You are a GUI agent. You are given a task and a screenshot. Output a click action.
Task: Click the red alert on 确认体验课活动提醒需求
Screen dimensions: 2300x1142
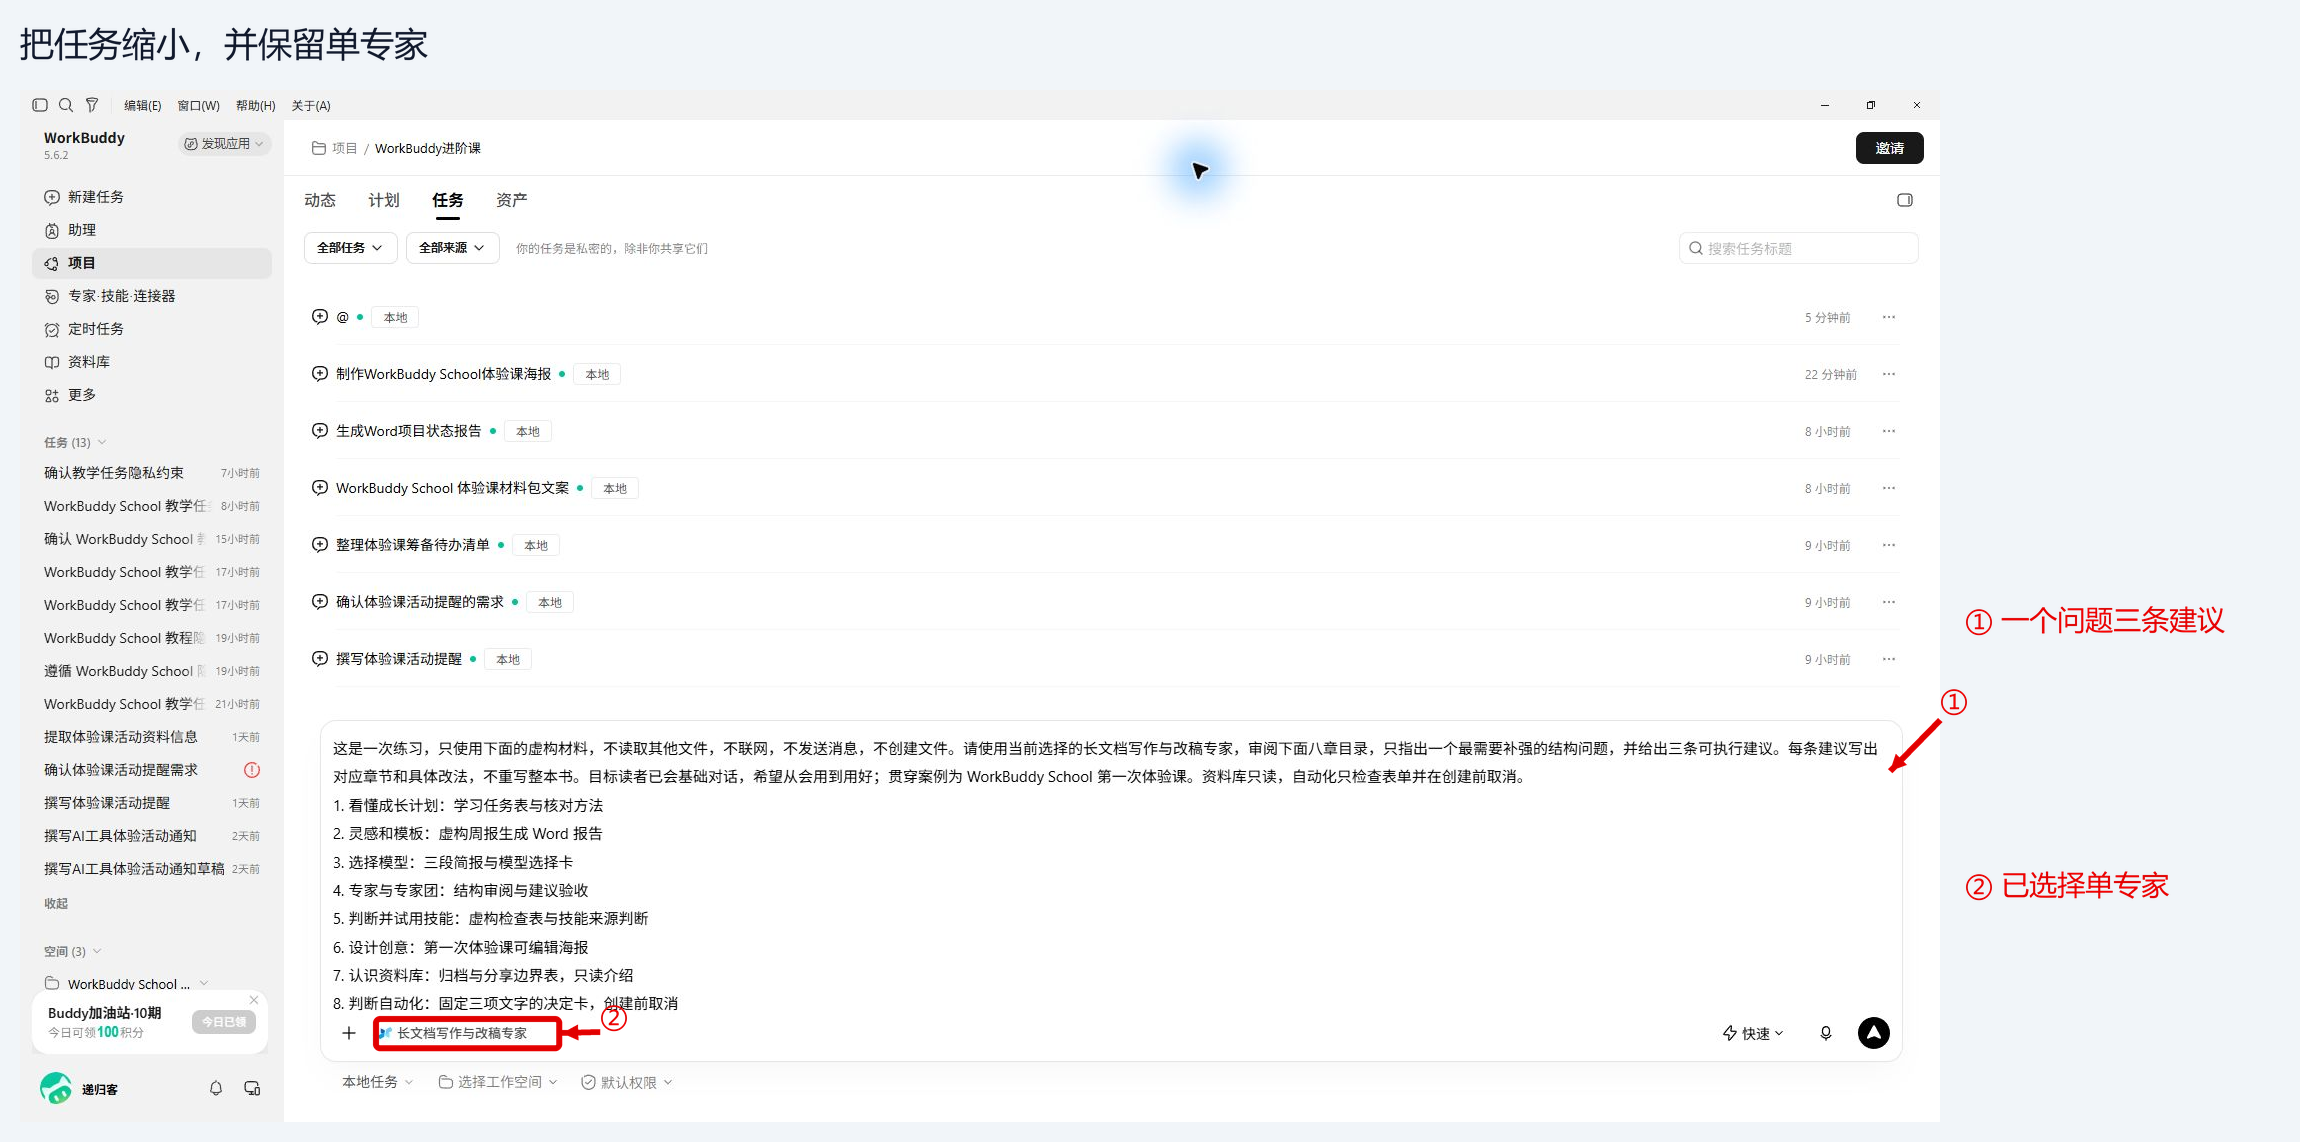252,770
